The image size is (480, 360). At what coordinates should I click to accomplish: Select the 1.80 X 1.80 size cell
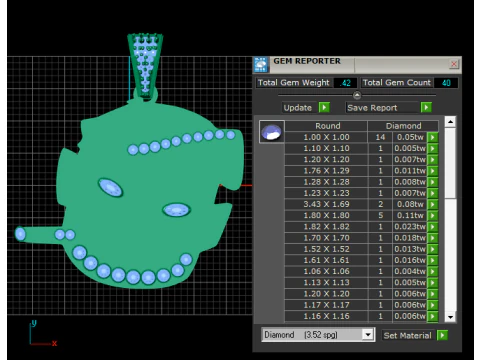point(326,215)
